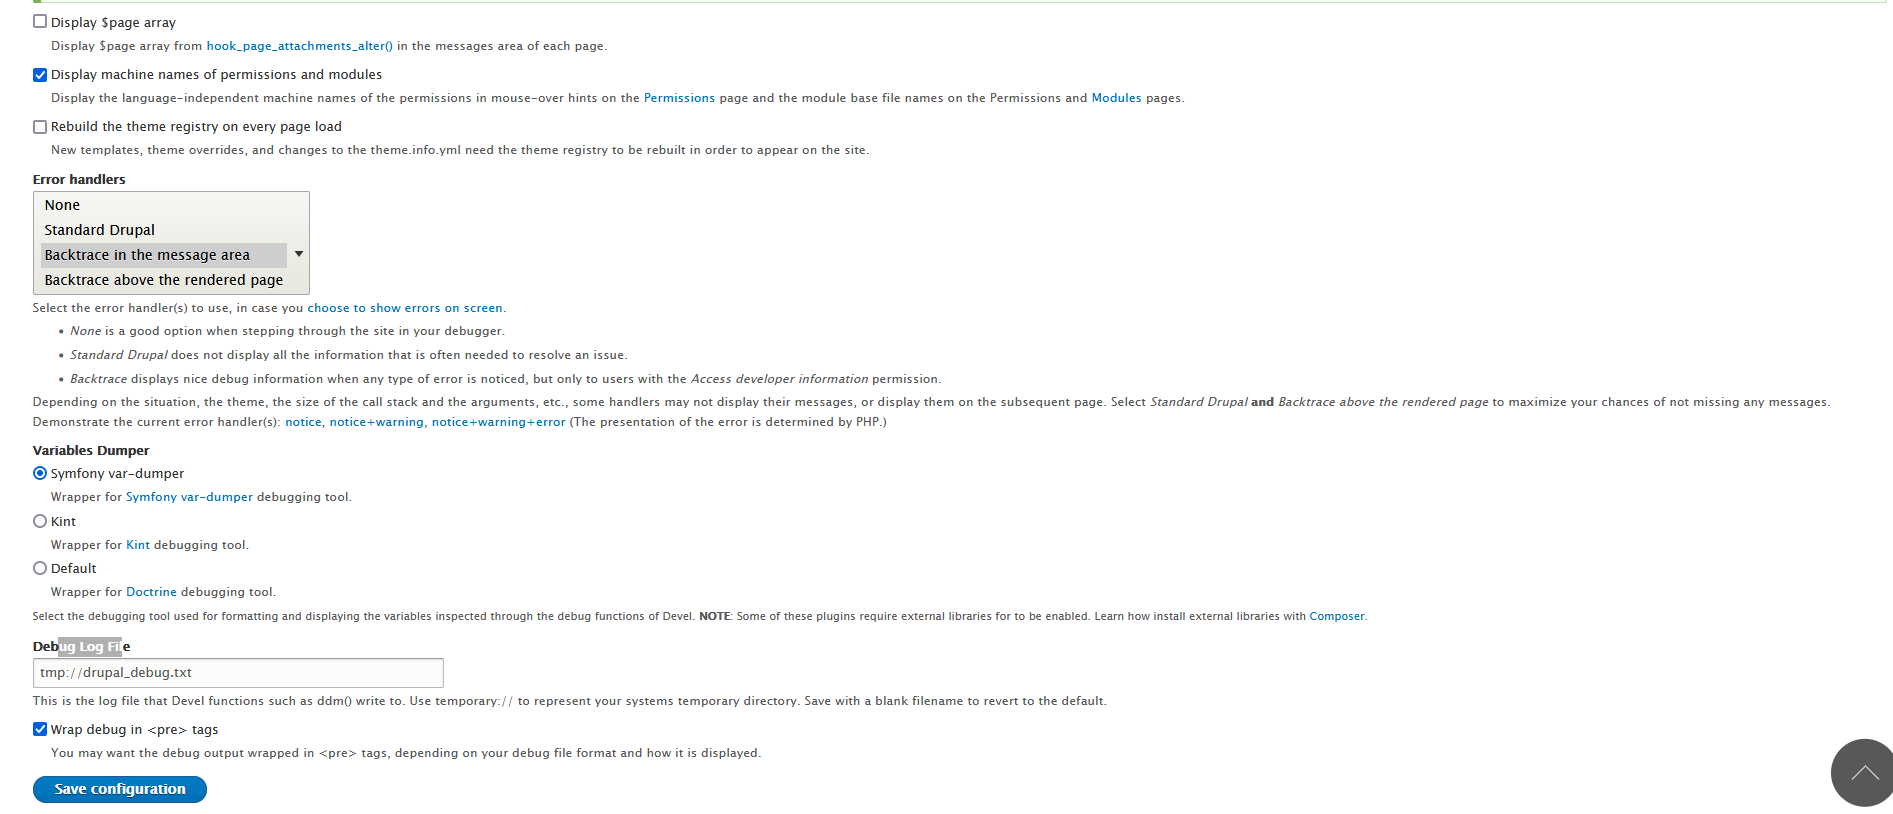Screen dimensions: 1893x814
Task: Open the Composer link
Action: click(1336, 616)
